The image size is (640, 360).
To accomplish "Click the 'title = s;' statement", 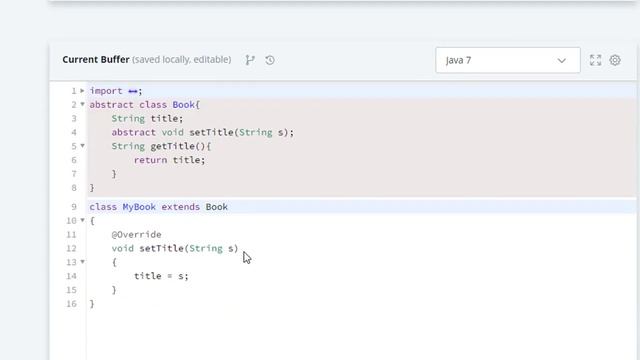I will (161, 276).
